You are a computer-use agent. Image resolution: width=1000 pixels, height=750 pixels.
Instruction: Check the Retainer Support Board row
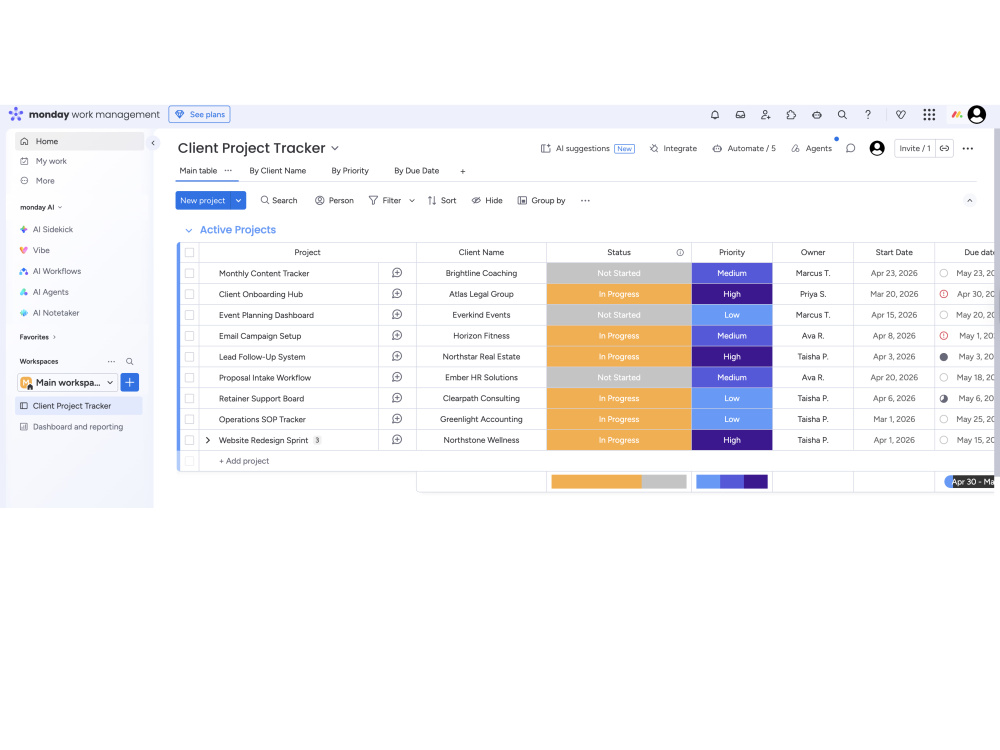(189, 399)
